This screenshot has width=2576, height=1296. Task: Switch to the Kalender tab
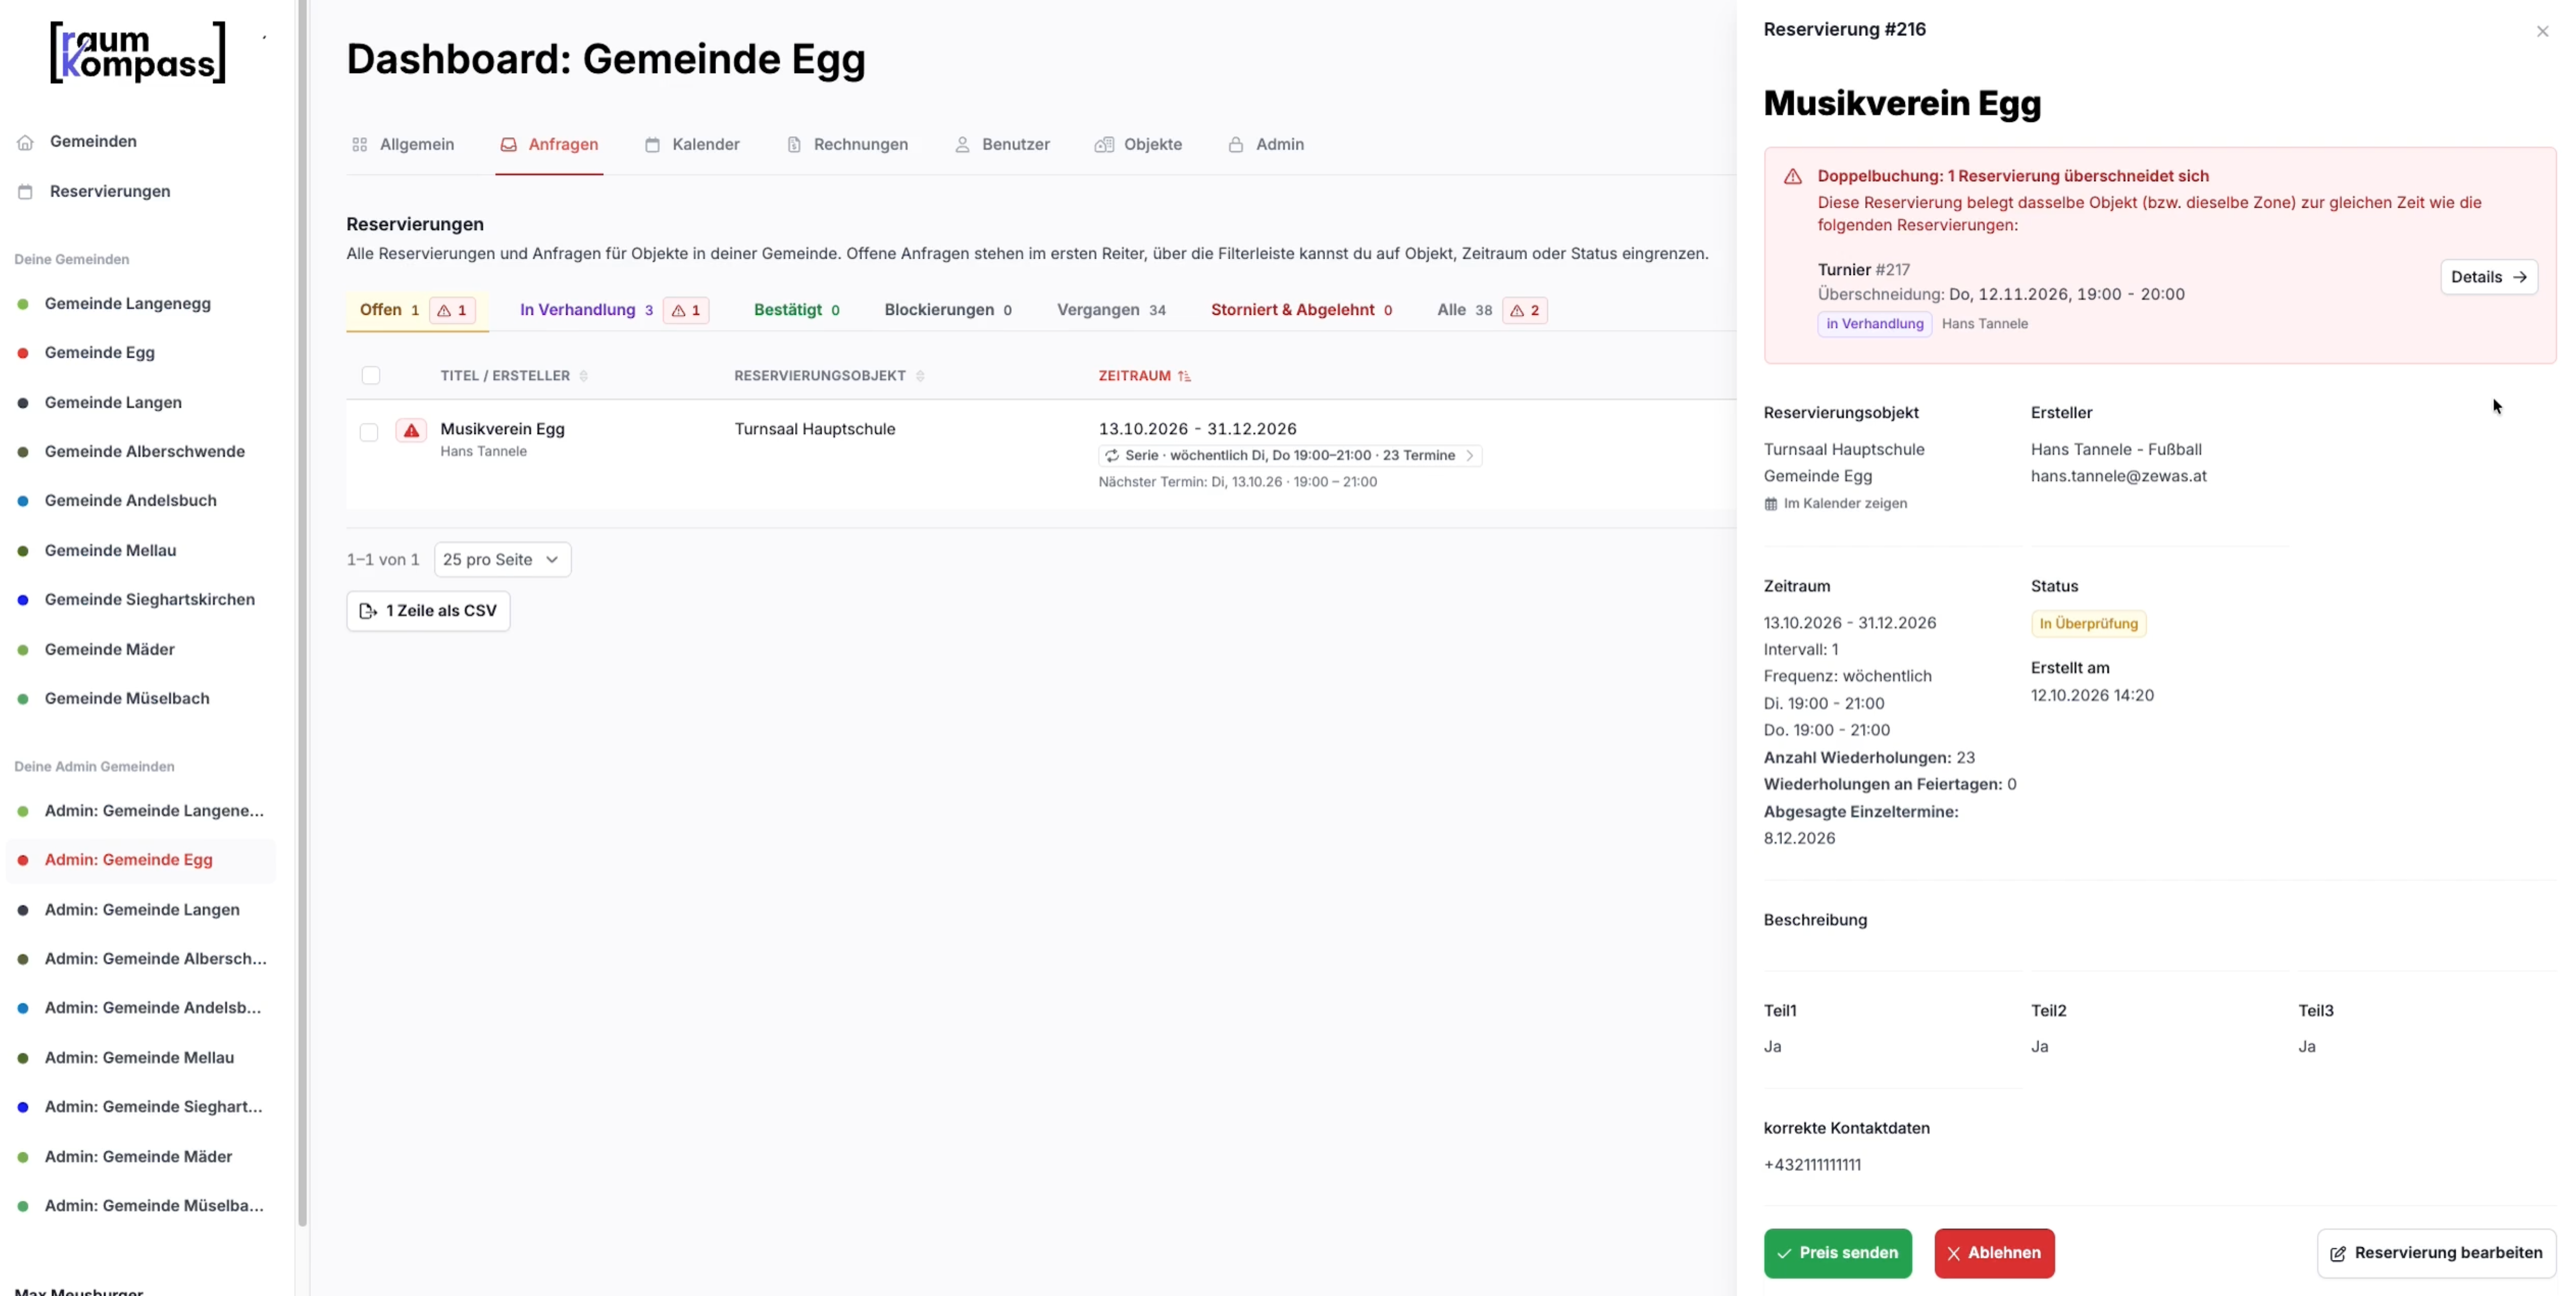[x=692, y=145]
